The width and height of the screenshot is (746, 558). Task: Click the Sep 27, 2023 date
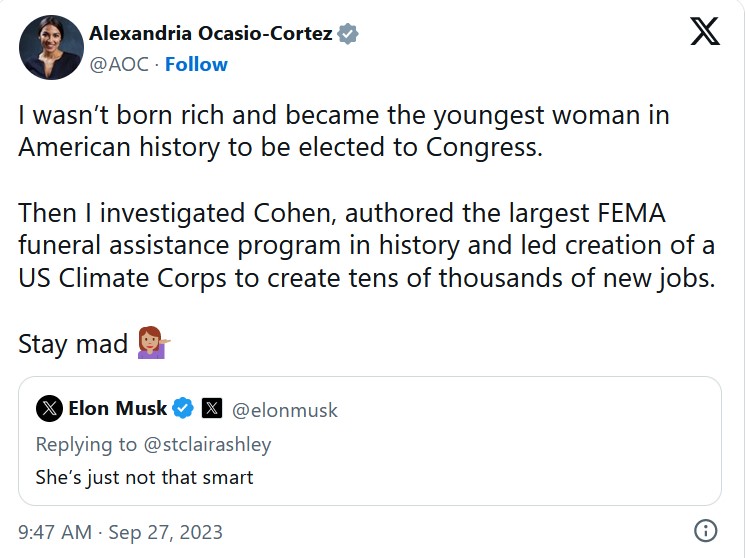[166, 532]
